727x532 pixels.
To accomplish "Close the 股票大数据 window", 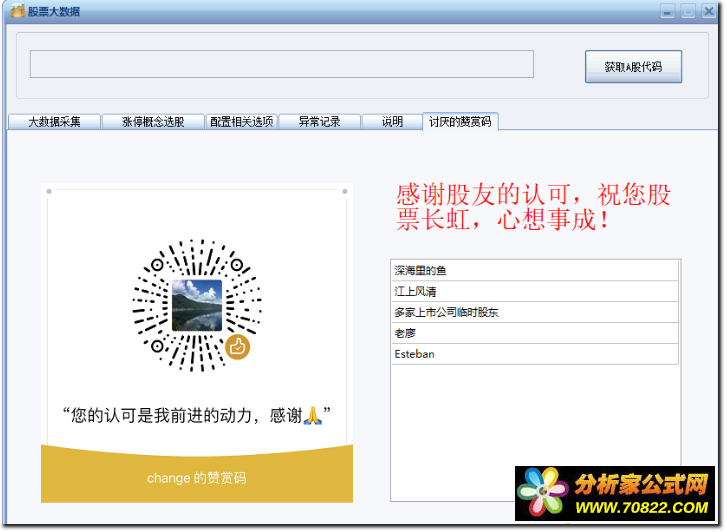I will click(x=709, y=11).
